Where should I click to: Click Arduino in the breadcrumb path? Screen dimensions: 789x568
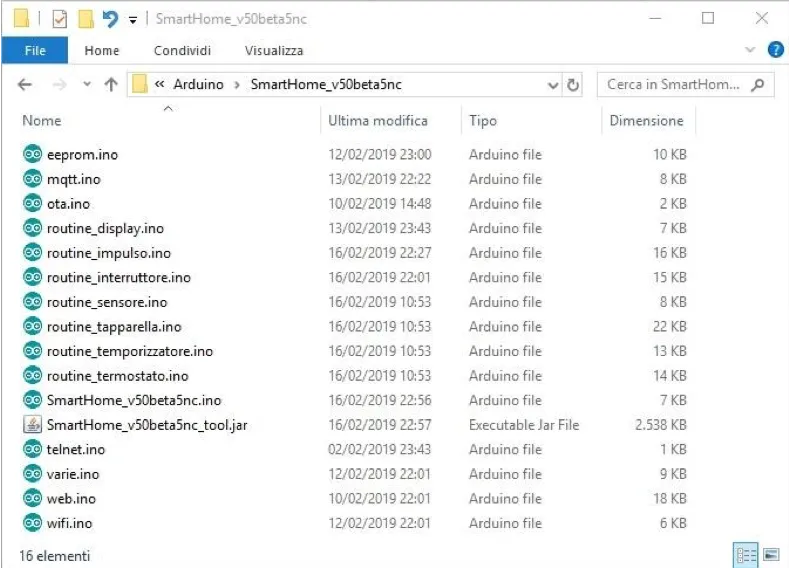pos(199,85)
